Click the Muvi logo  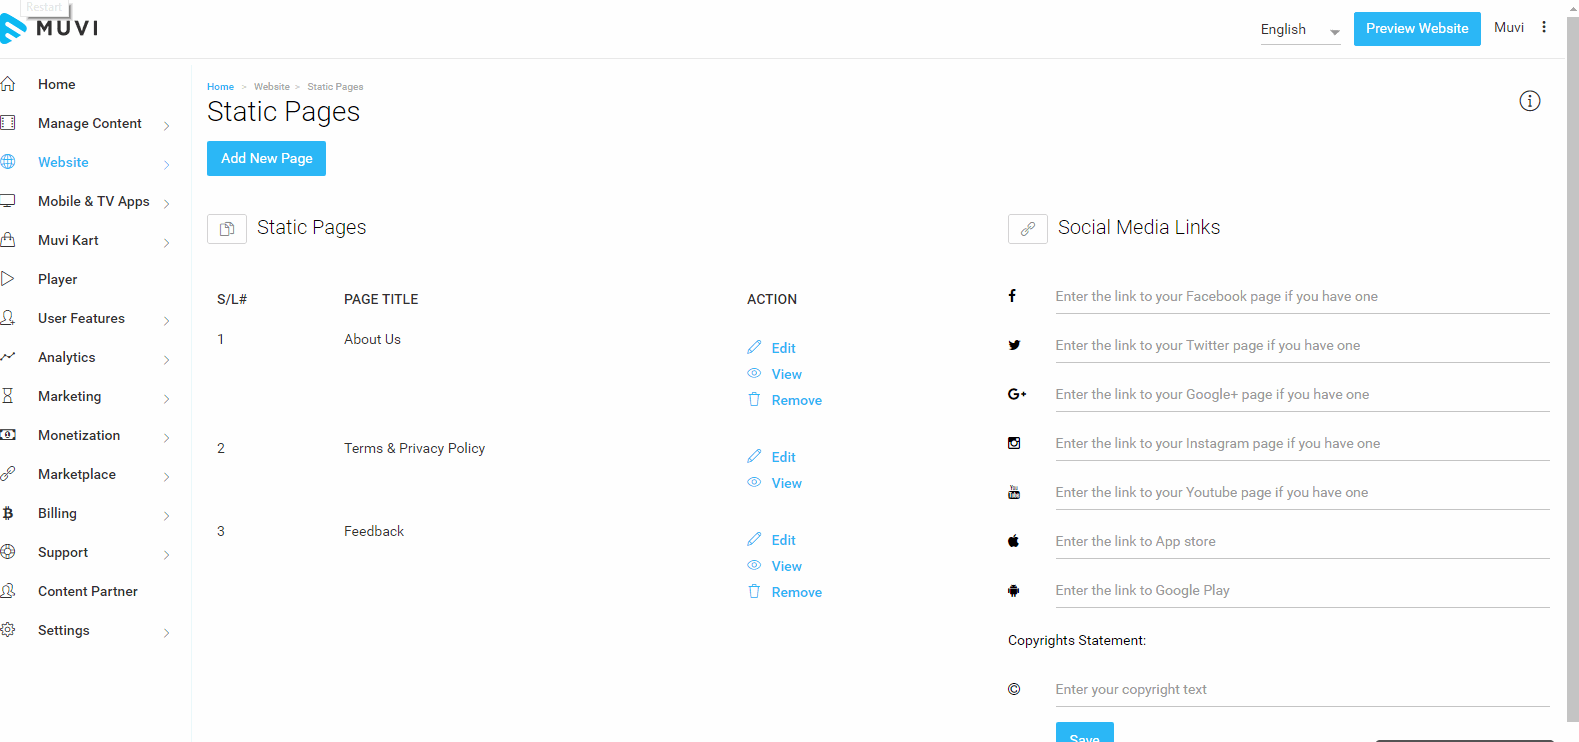click(x=49, y=28)
